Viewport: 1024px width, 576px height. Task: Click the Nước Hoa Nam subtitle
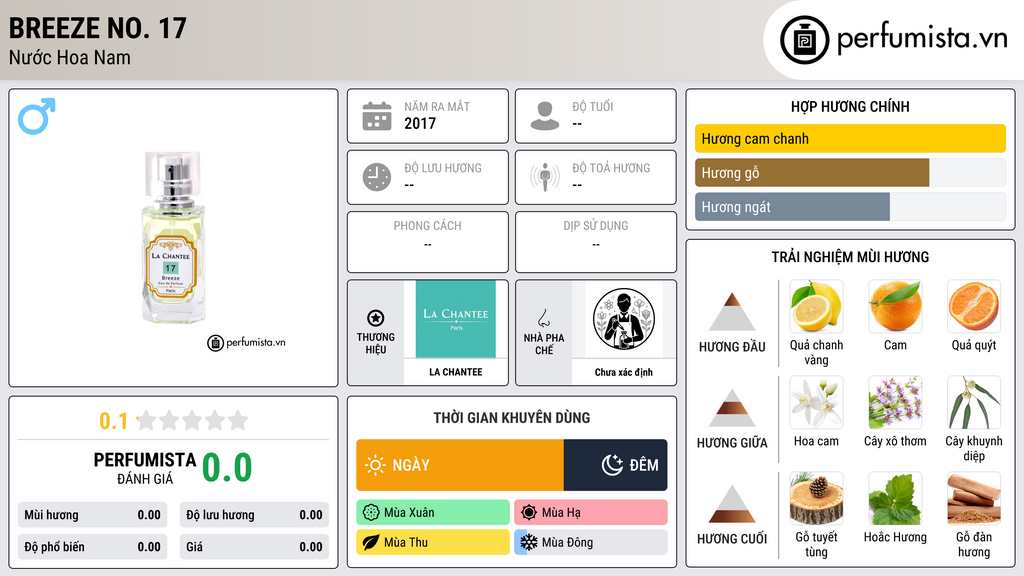point(69,57)
